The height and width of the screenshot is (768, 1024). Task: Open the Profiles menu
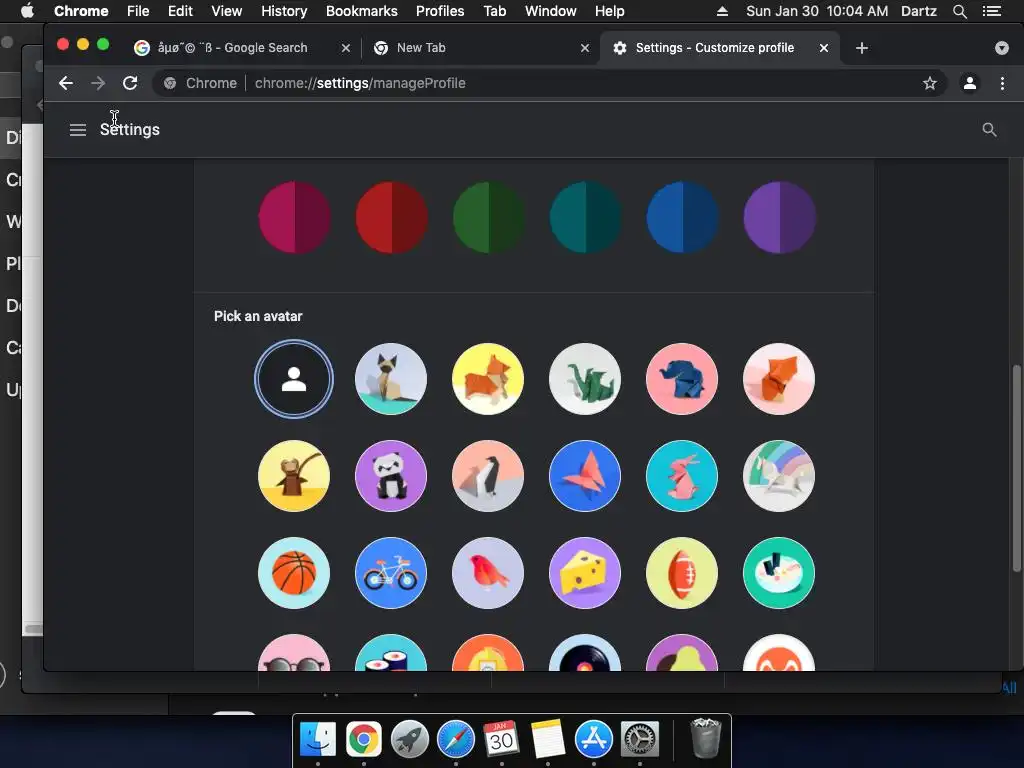pos(440,11)
